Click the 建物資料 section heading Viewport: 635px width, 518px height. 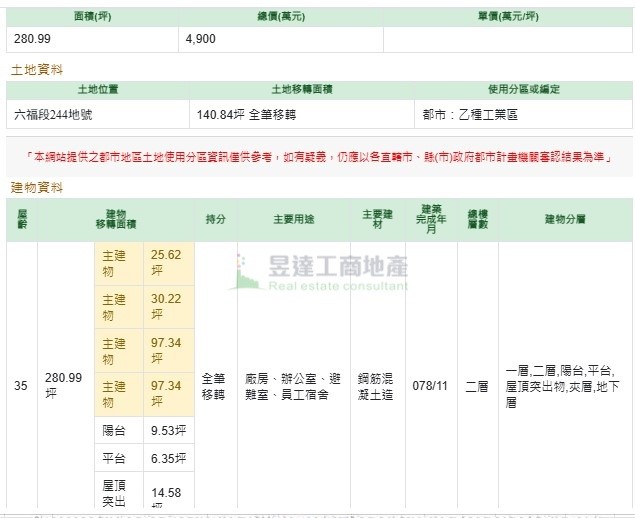coord(37,187)
